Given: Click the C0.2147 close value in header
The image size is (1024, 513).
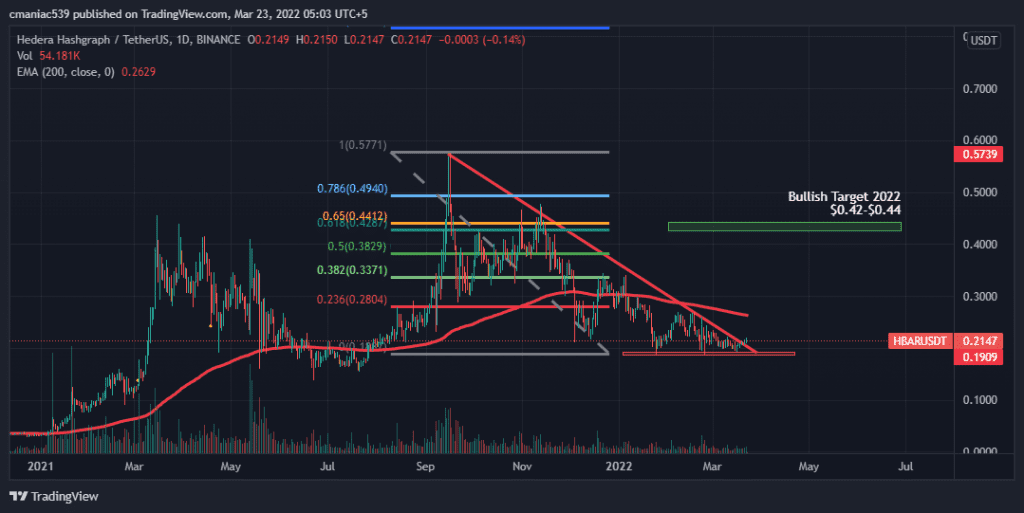Looking at the screenshot, I should click(x=411, y=40).
